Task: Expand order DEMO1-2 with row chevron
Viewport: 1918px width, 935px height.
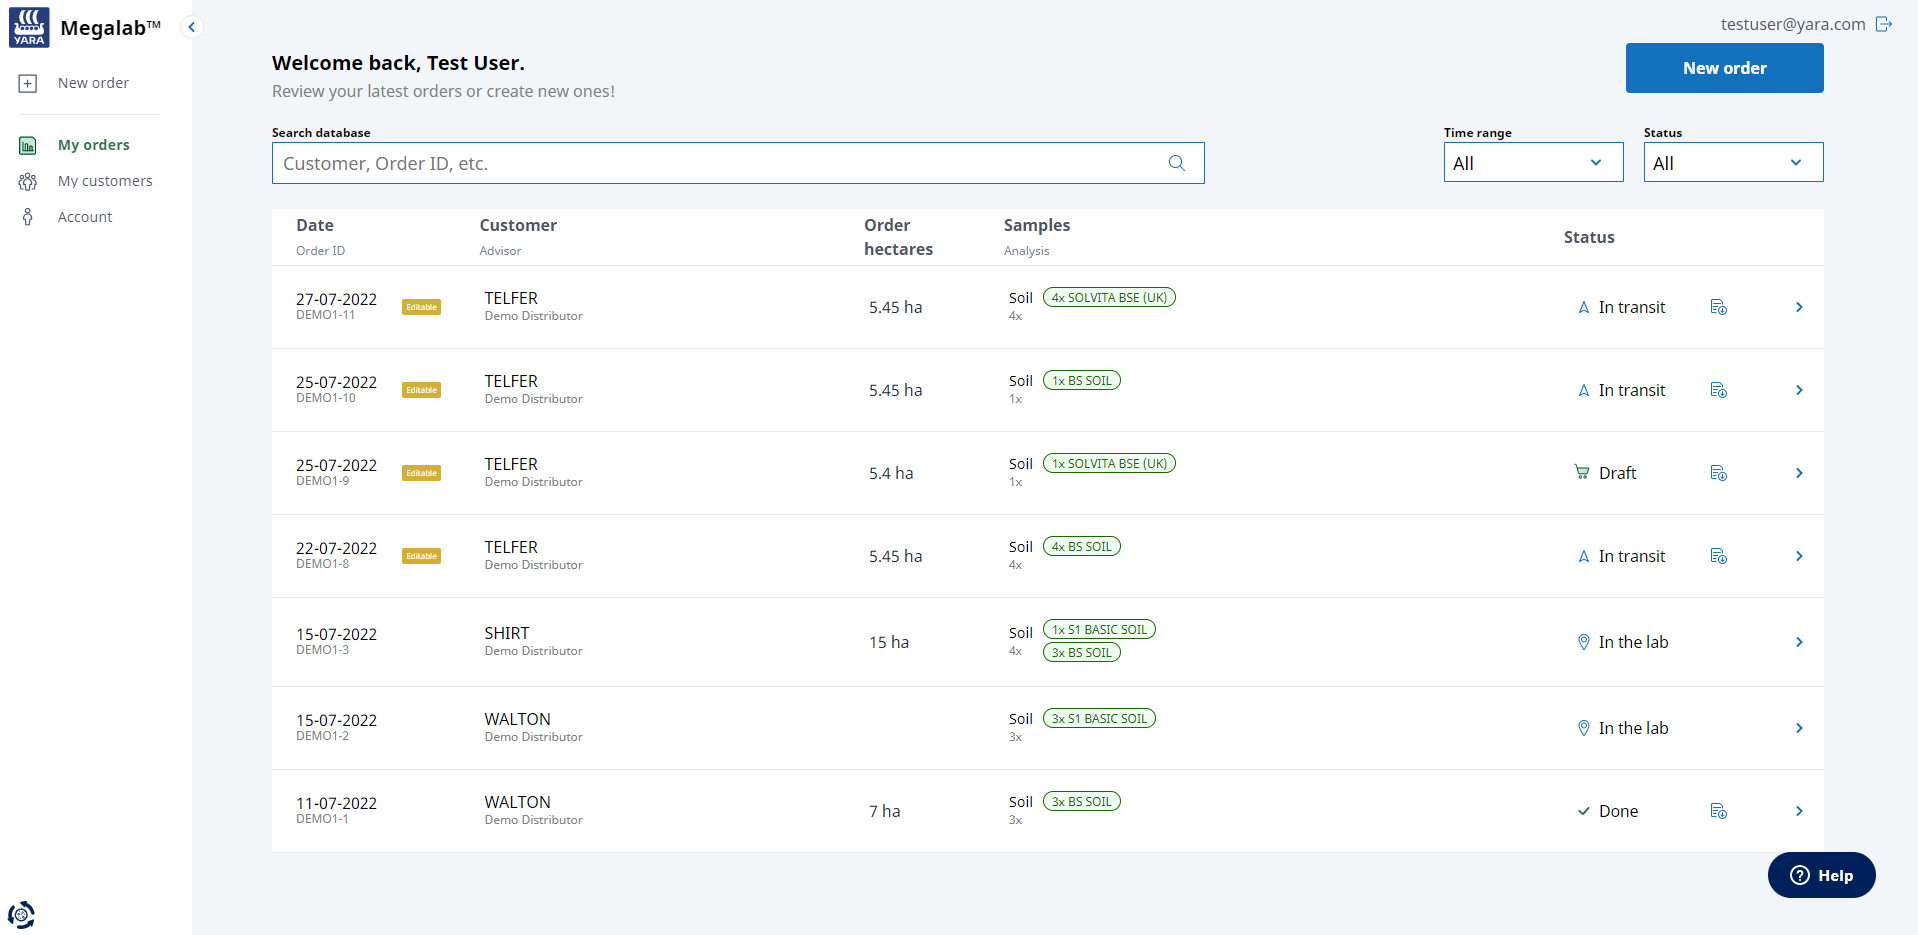Action: click(1798, 728)
